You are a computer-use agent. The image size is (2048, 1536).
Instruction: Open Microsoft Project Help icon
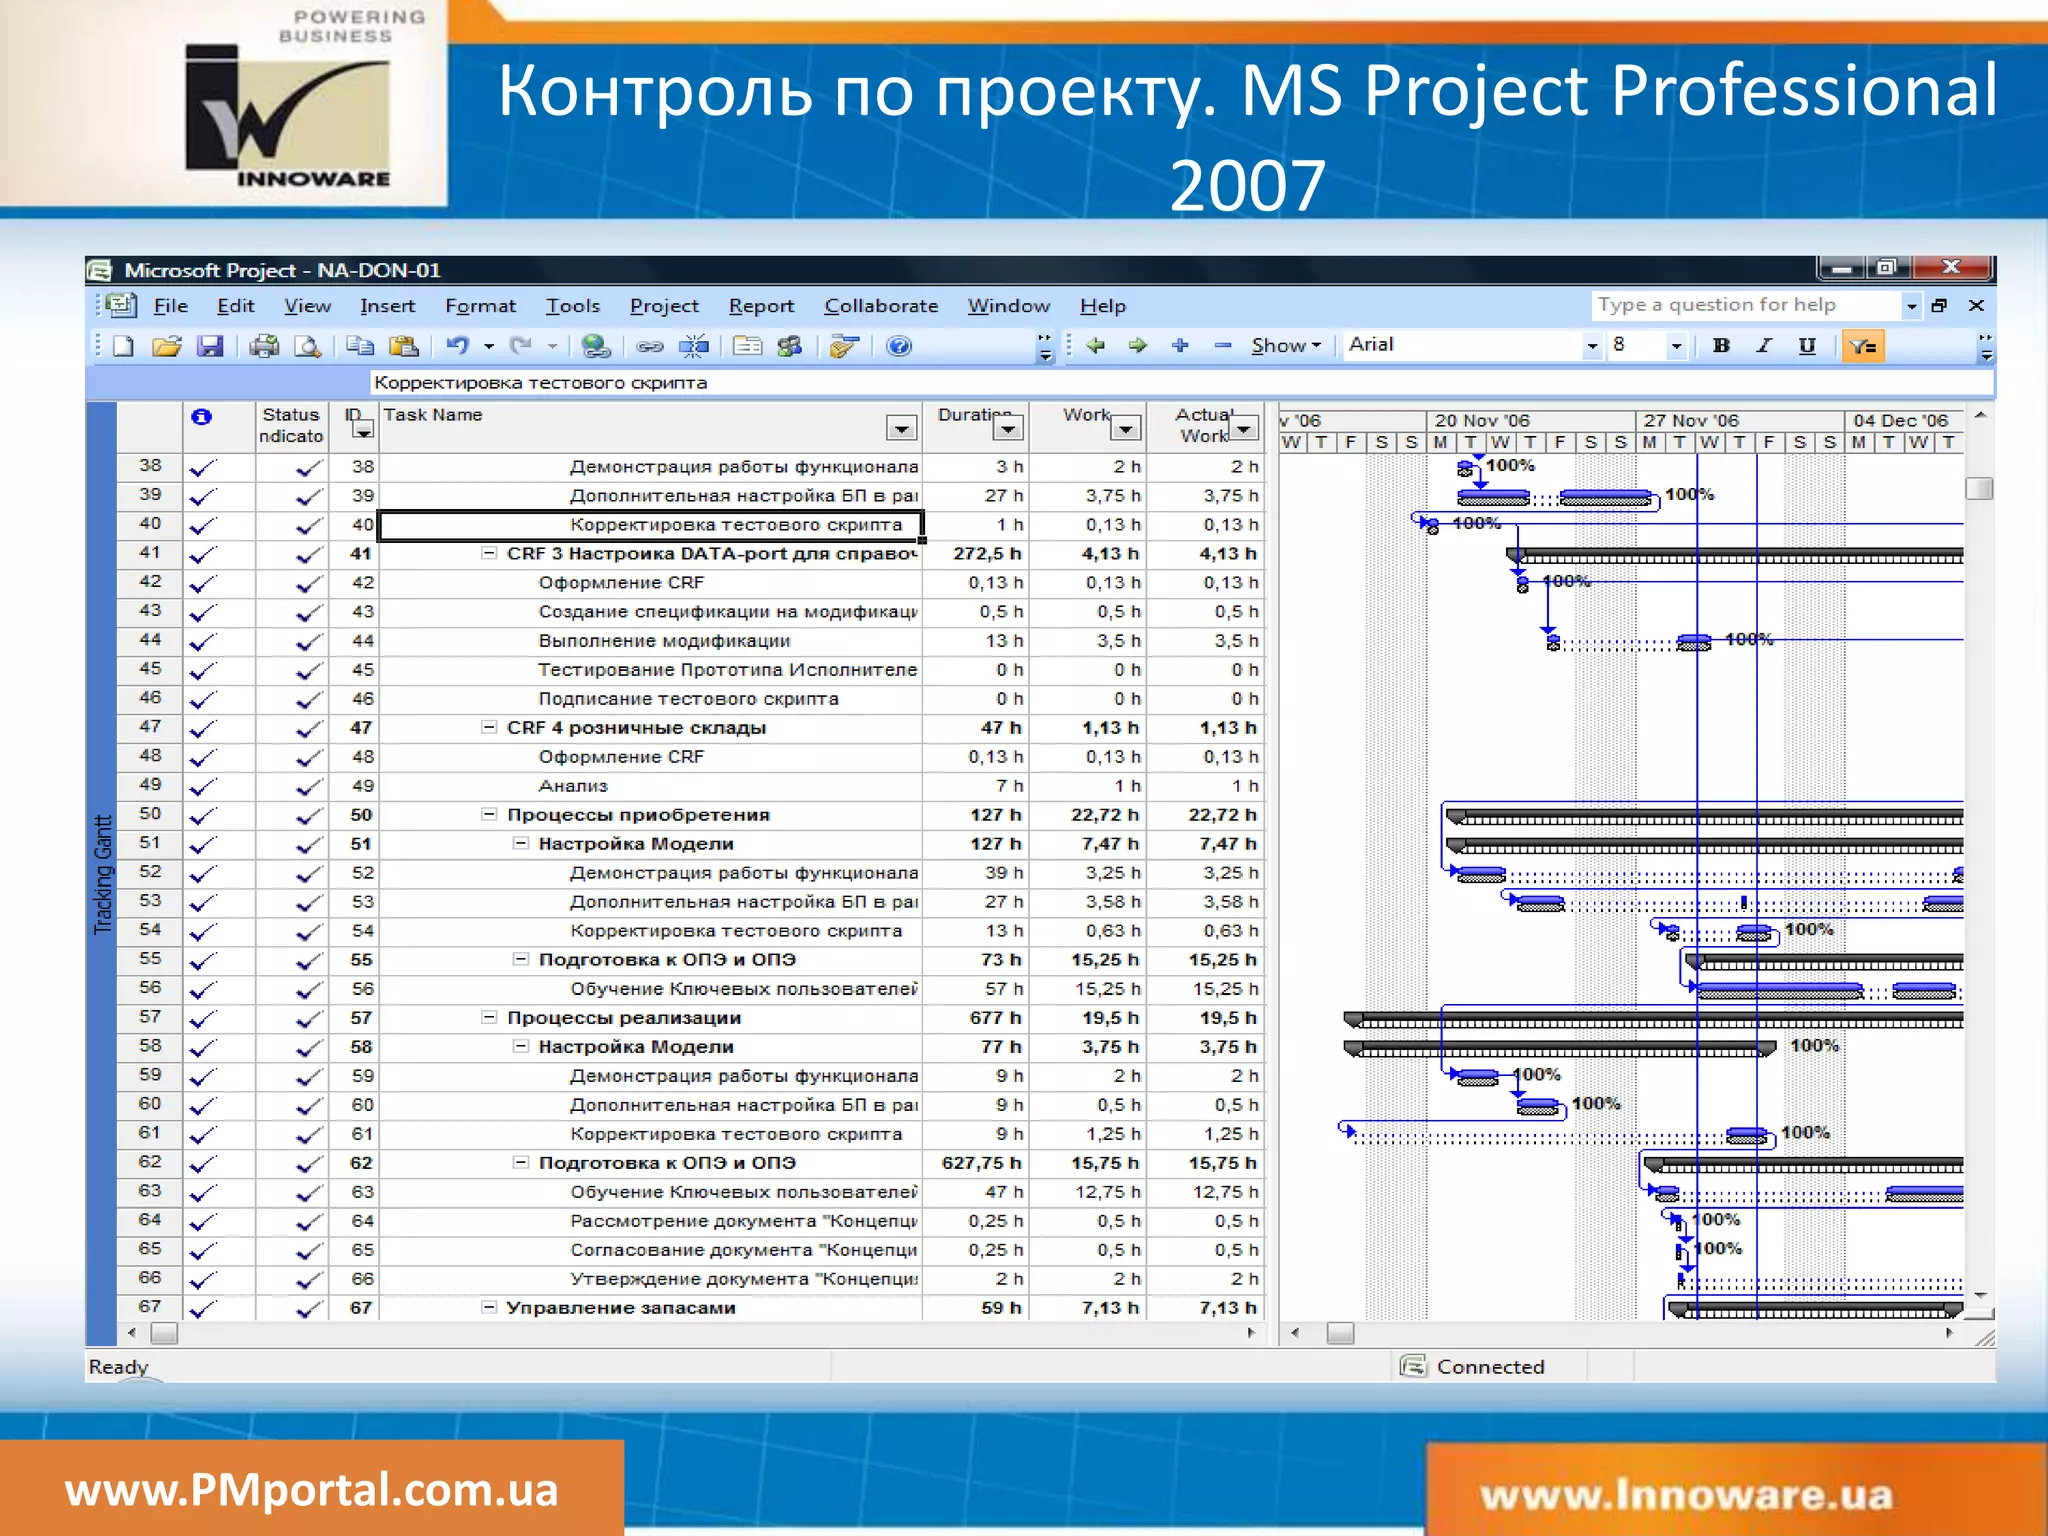click(899, 346)
